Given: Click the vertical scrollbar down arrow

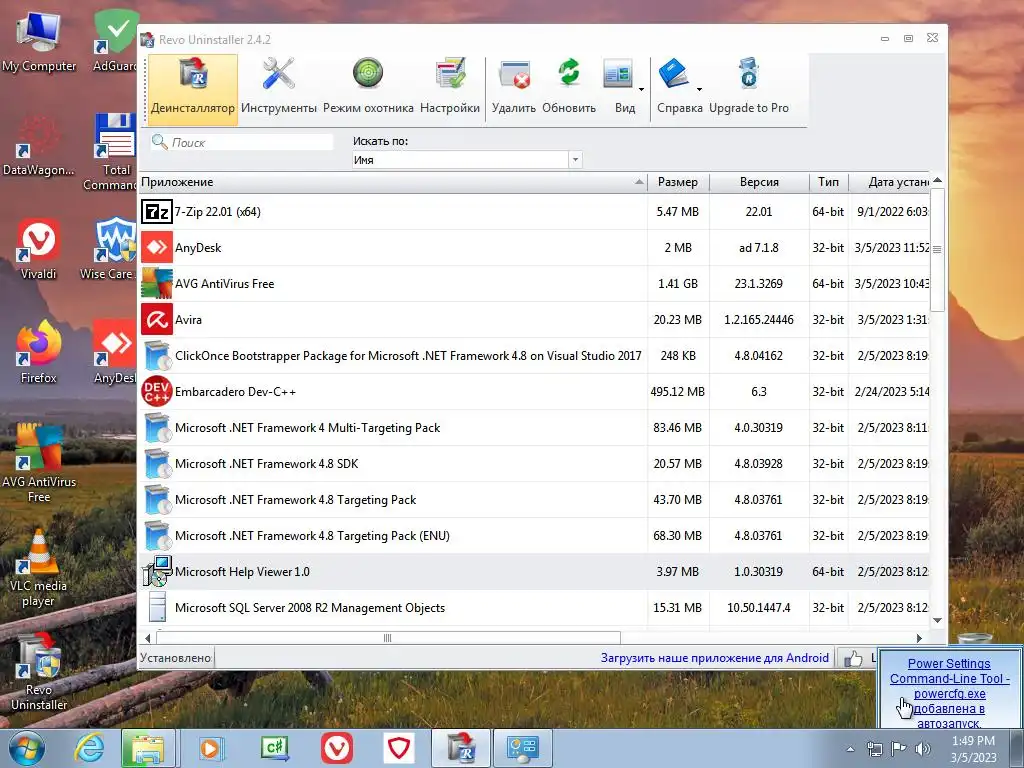Looking at the screenshot, I should click(x=937, y=620).
